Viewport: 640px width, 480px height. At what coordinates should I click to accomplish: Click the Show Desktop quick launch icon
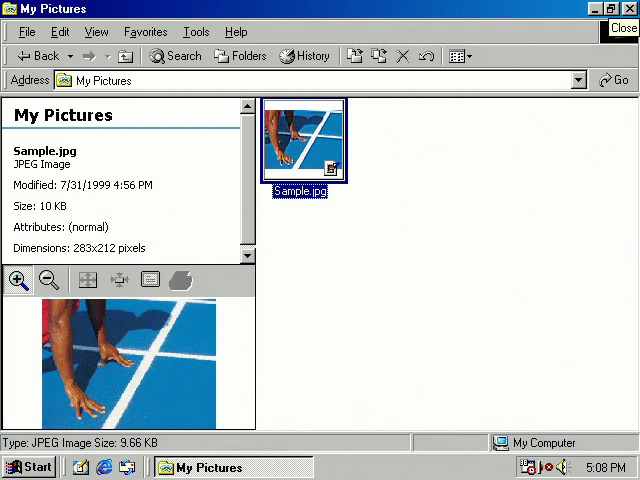coord(81,467)
